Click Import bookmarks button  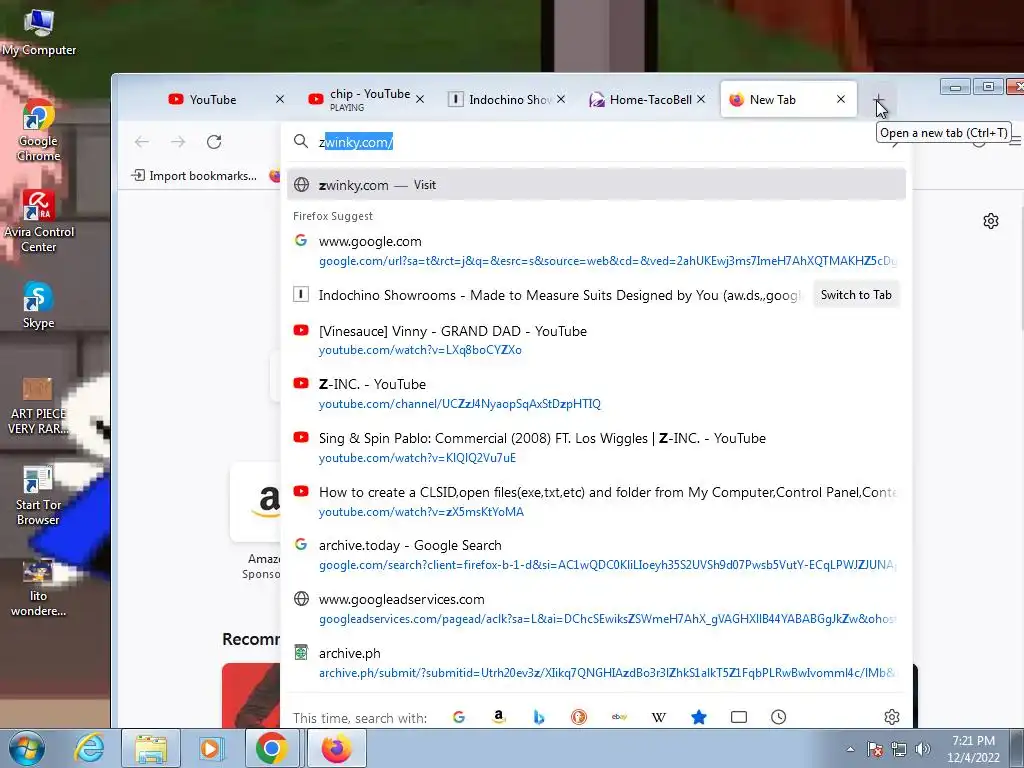(195, 176)
